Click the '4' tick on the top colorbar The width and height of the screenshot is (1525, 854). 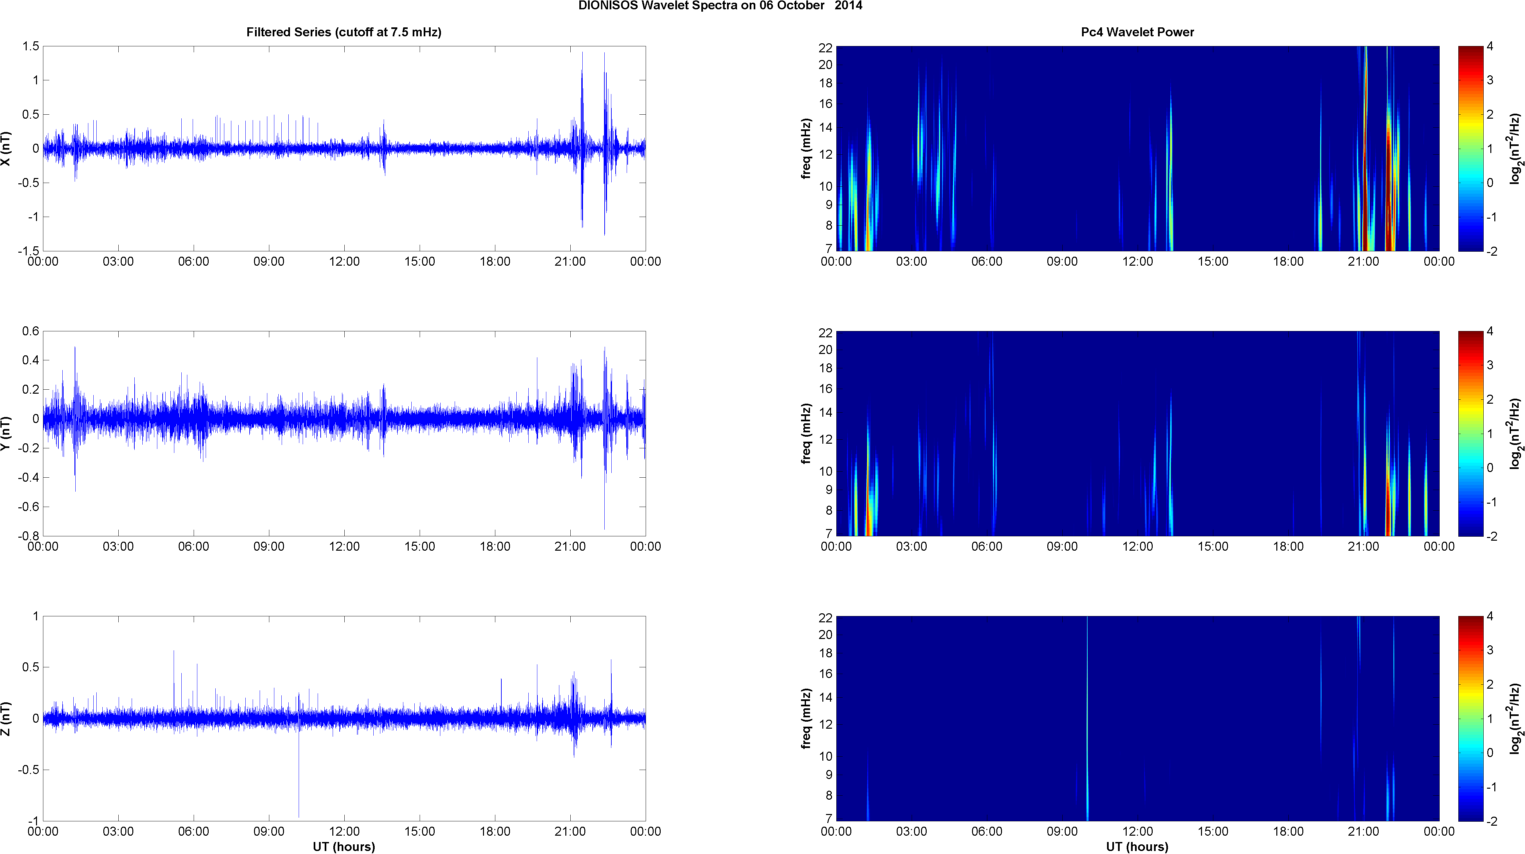[x=1490, y=47]
